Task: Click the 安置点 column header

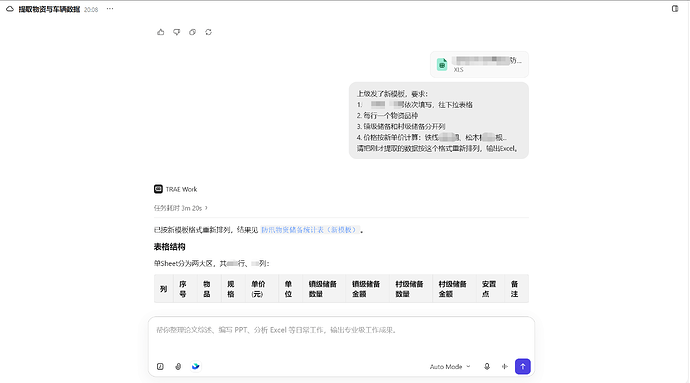Action: point(489,289)
